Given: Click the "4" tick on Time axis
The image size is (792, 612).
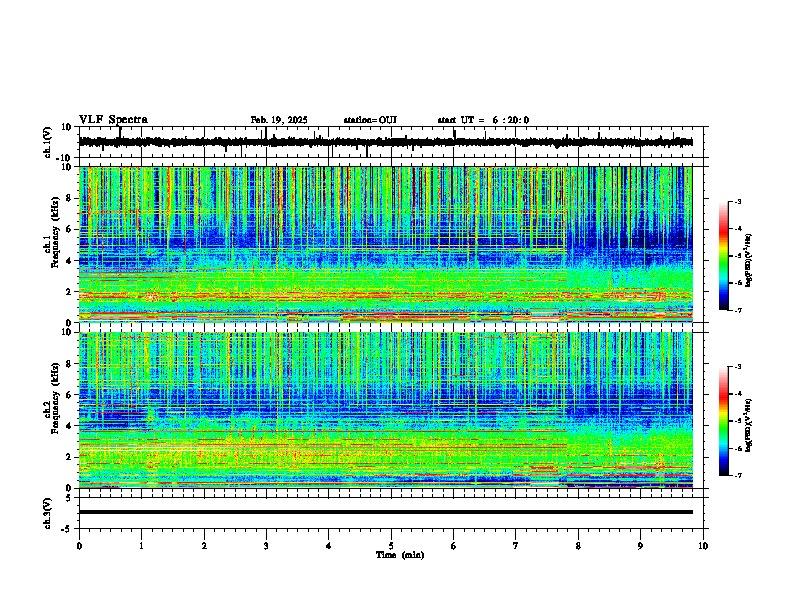Looking at the screenshot, I should (329, 546).
